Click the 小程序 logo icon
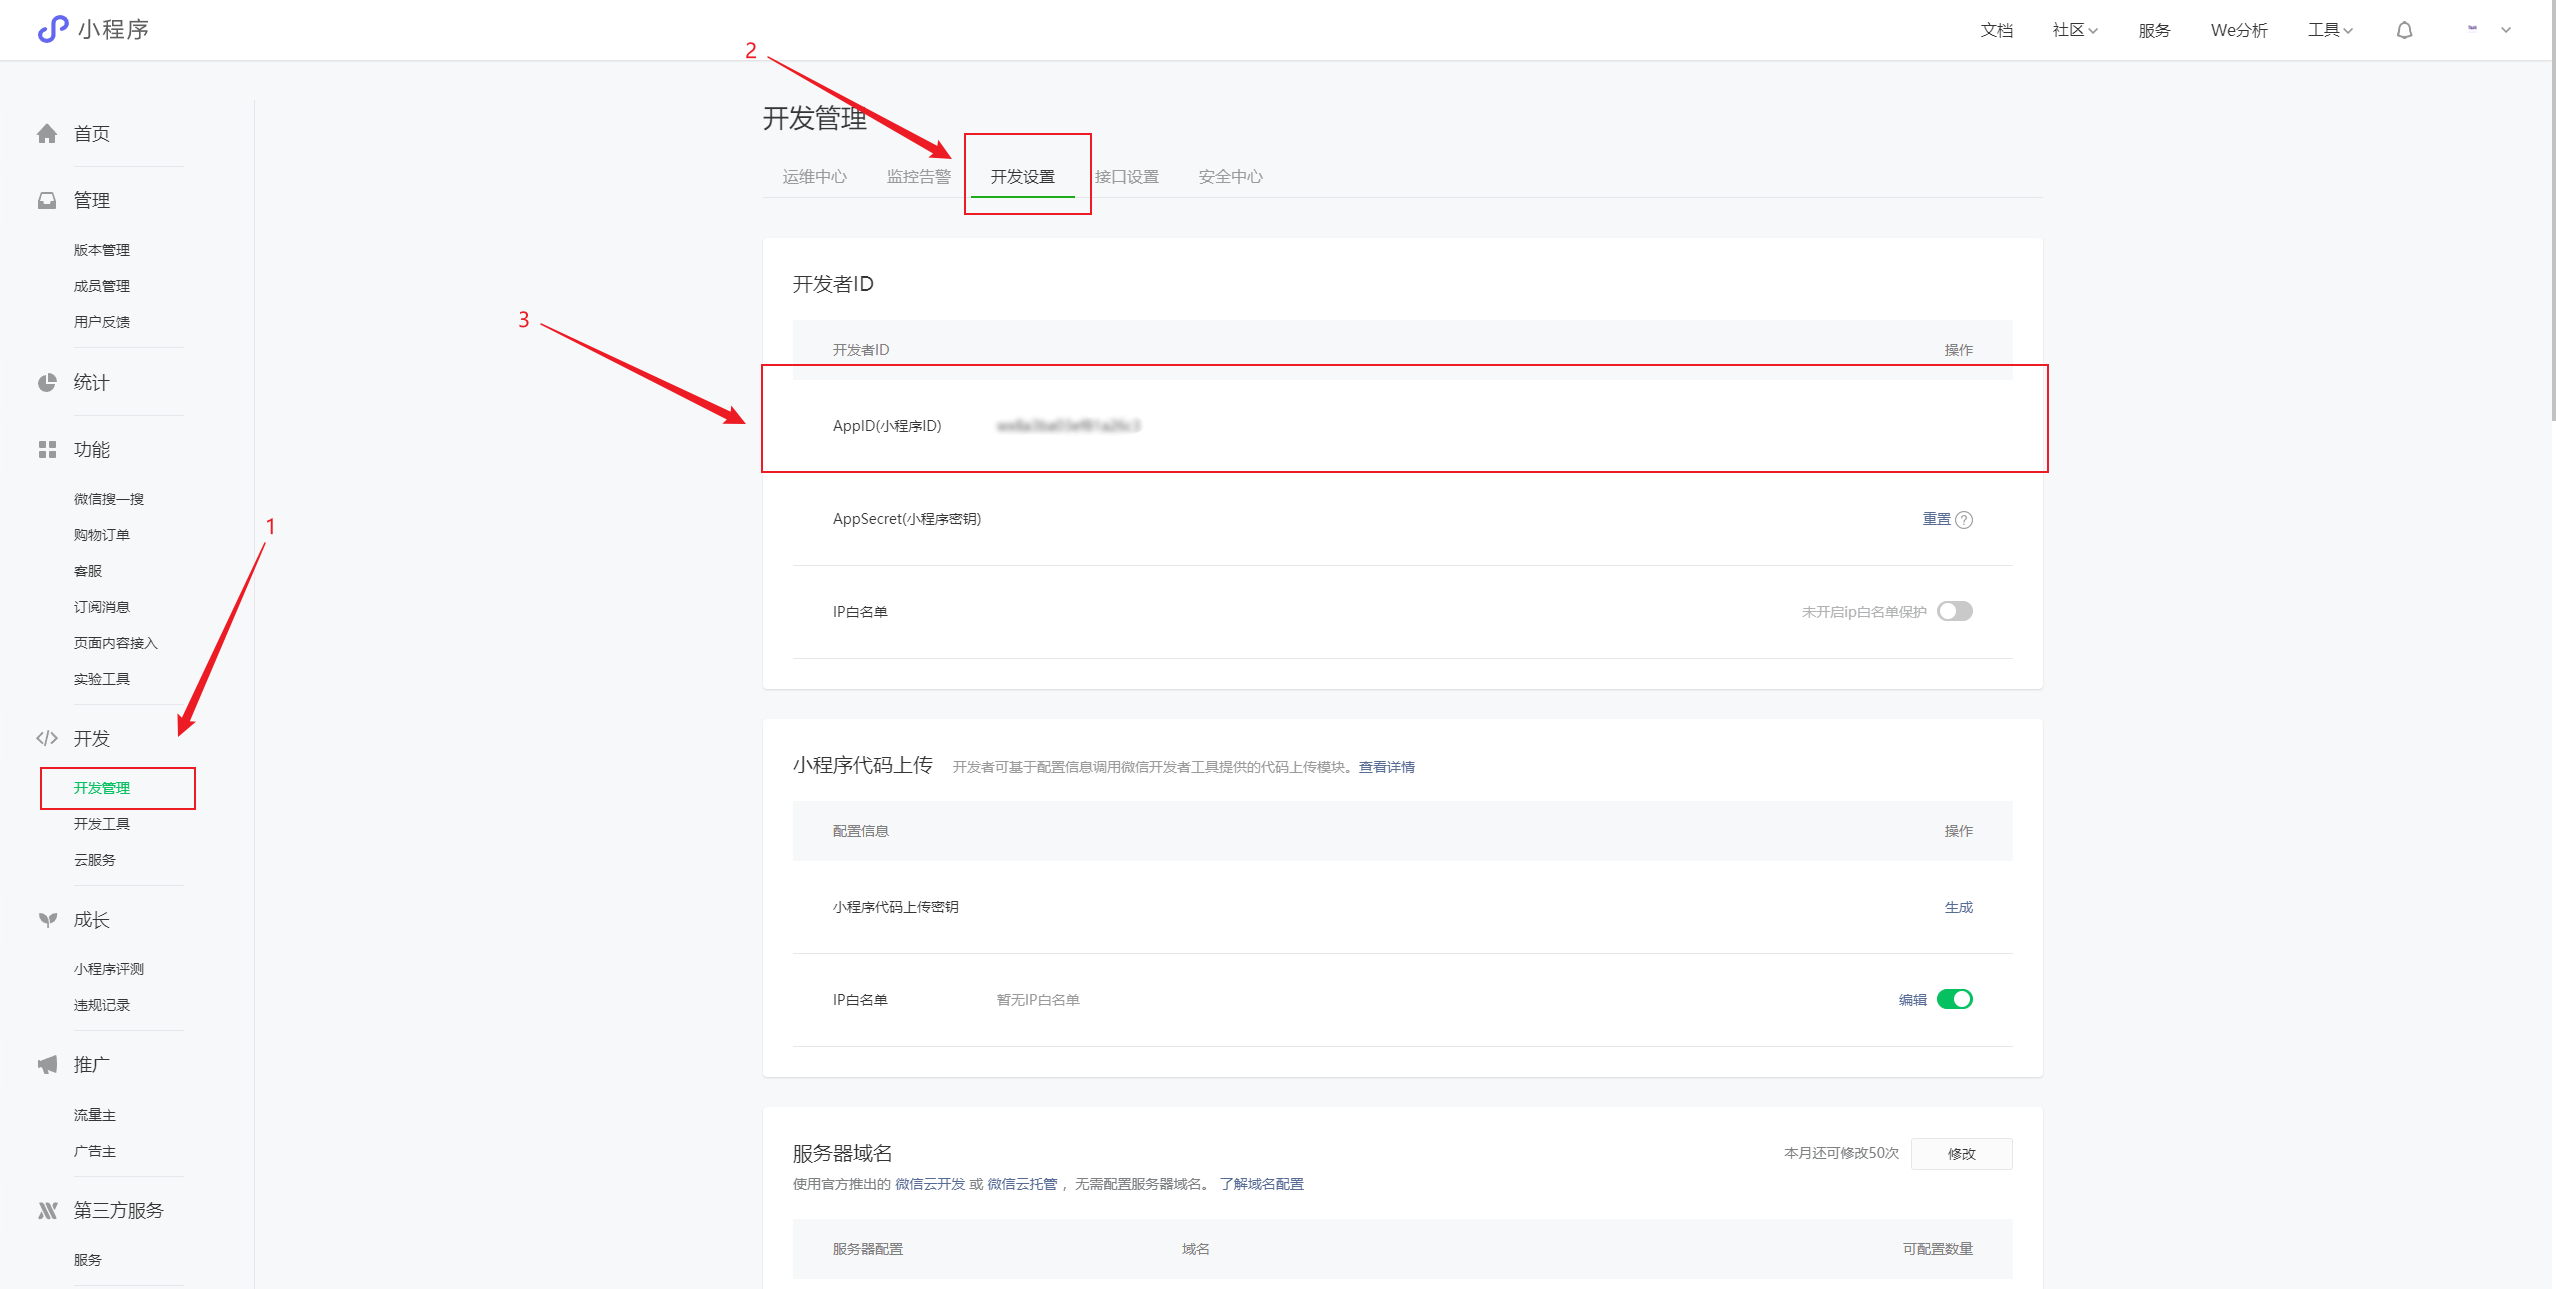Screen dimensions: 2556x1289 point(52,29)
